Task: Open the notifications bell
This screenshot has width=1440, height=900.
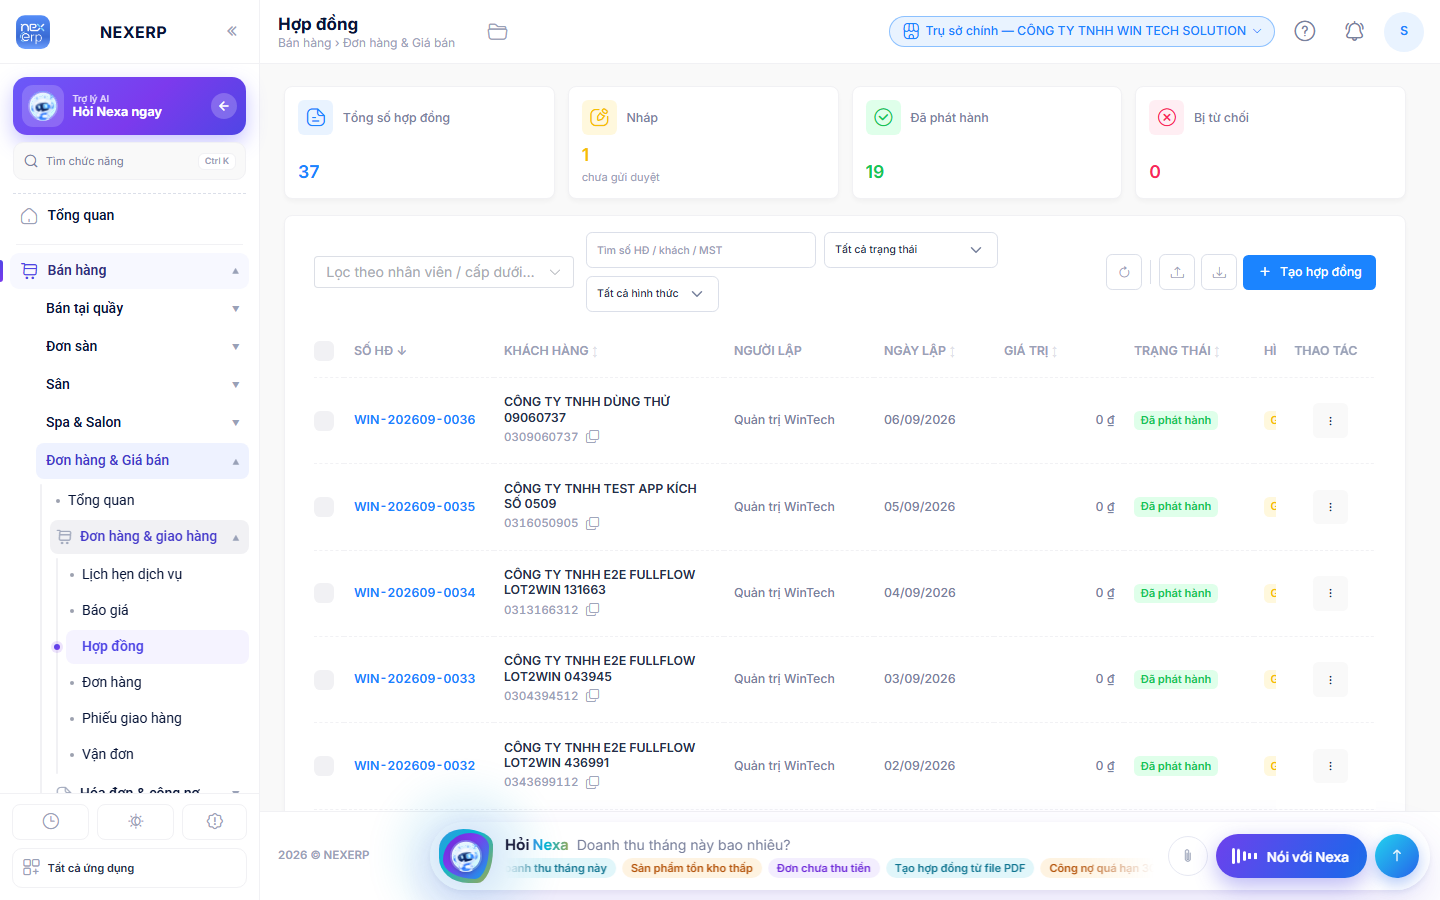Action: [1354, 31]
